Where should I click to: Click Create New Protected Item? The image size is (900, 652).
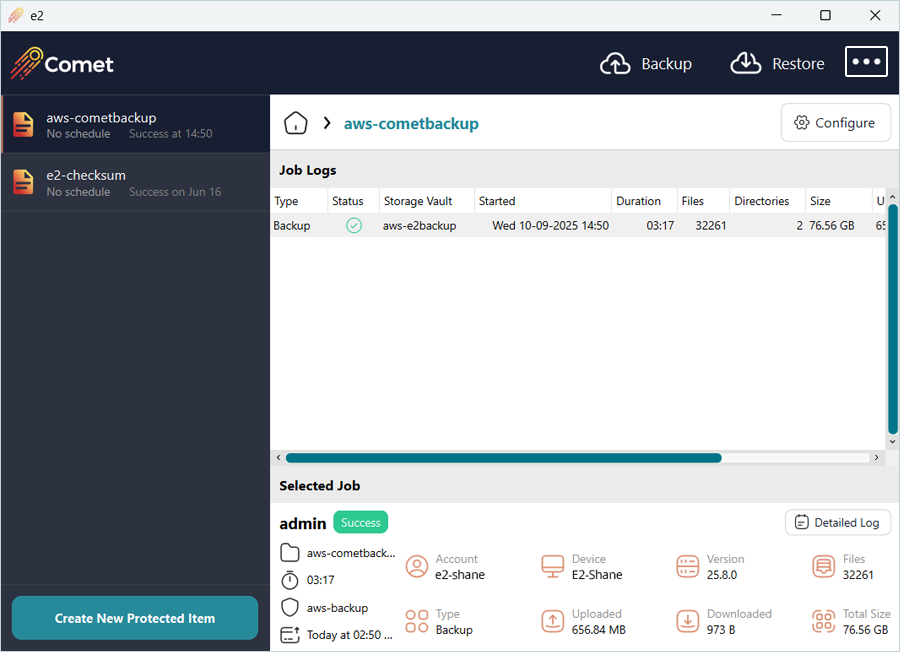tap(135, 618)
